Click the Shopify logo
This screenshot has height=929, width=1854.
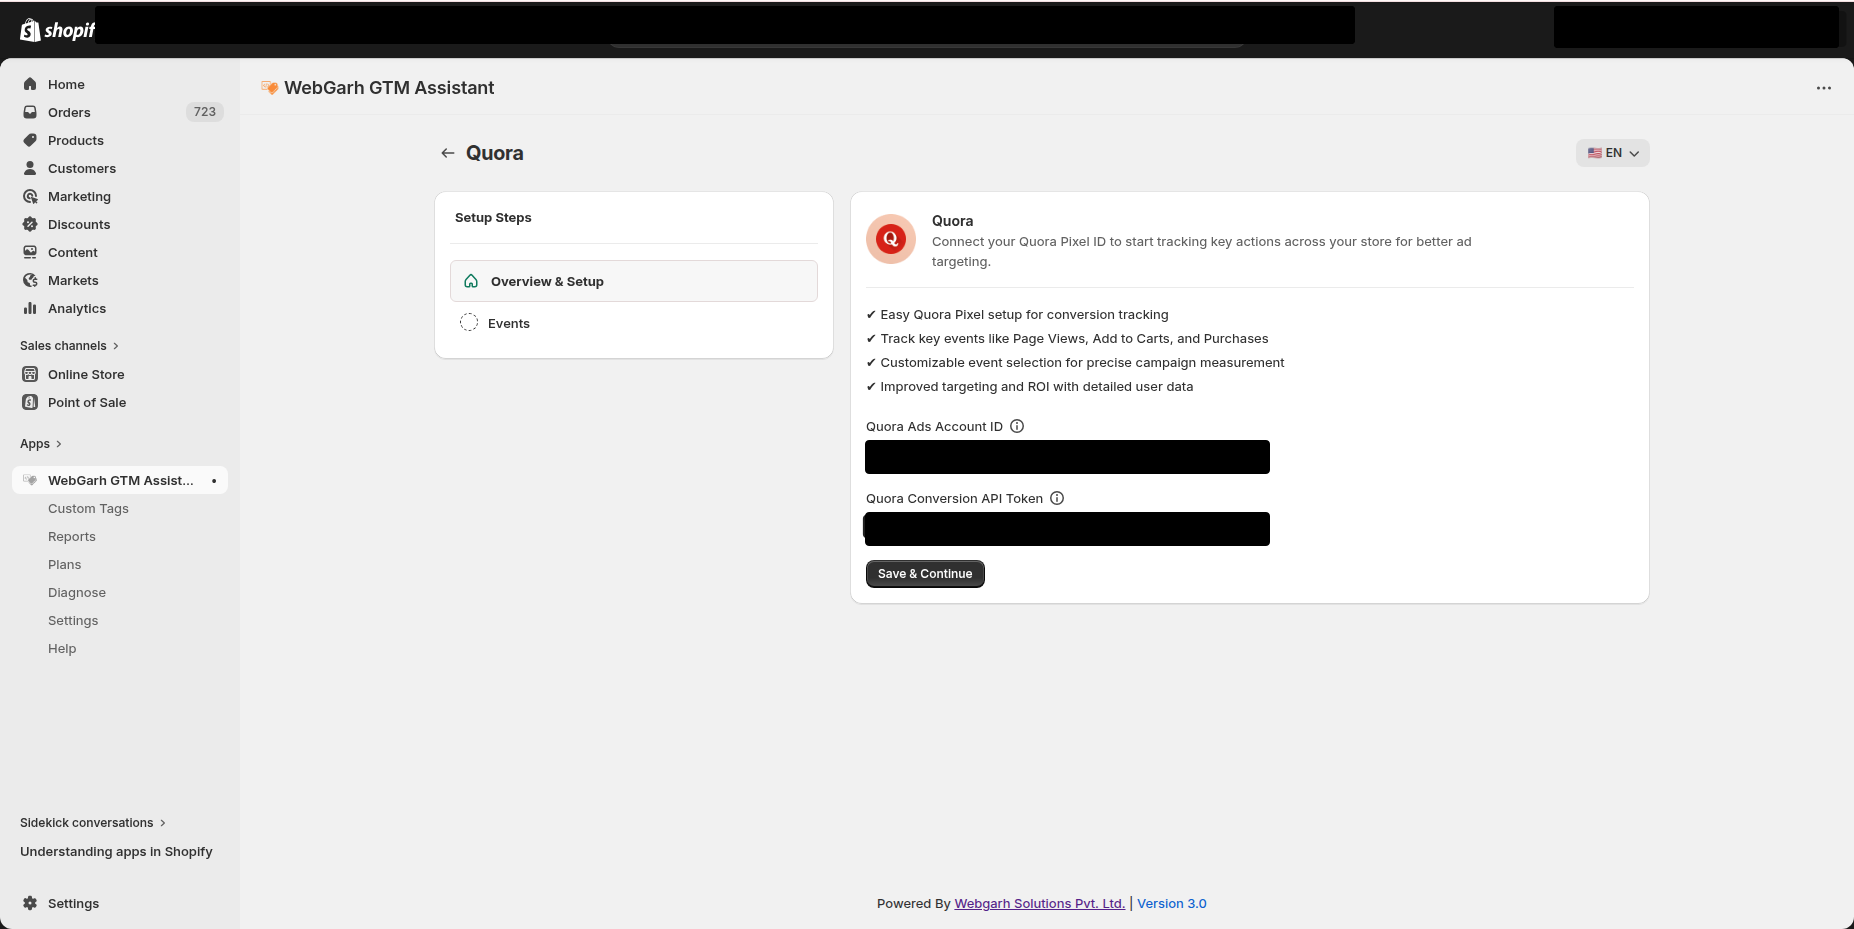[57, 30]
